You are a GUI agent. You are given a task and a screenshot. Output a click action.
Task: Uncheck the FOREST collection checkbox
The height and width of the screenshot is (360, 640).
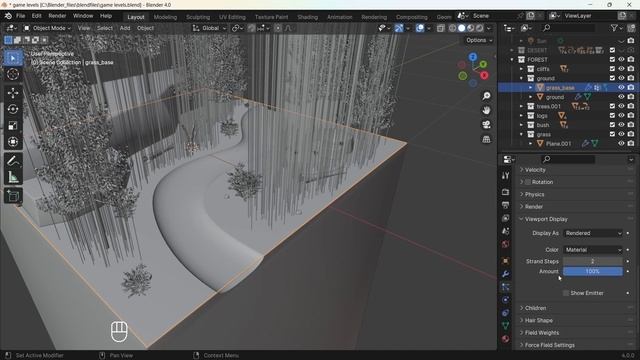612,59
